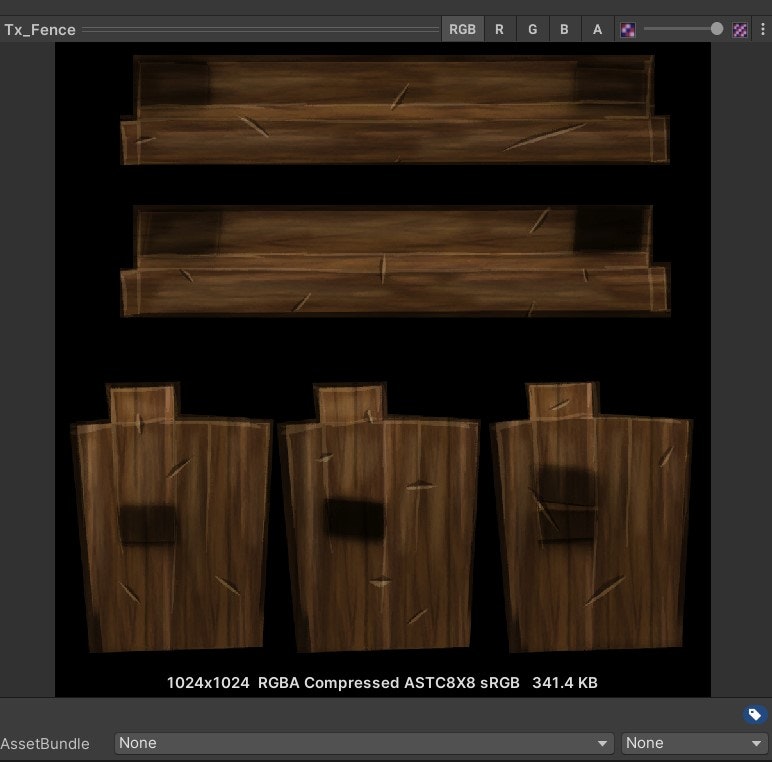Click the high-resolution mip level icon
The height and width of the screenshot is (762, 772).
point(740,30)
